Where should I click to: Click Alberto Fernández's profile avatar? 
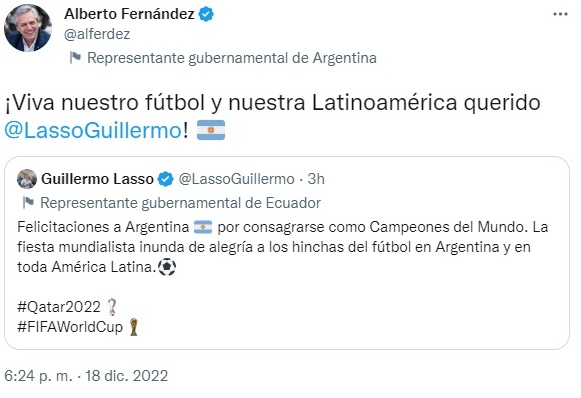click(28, 28)
